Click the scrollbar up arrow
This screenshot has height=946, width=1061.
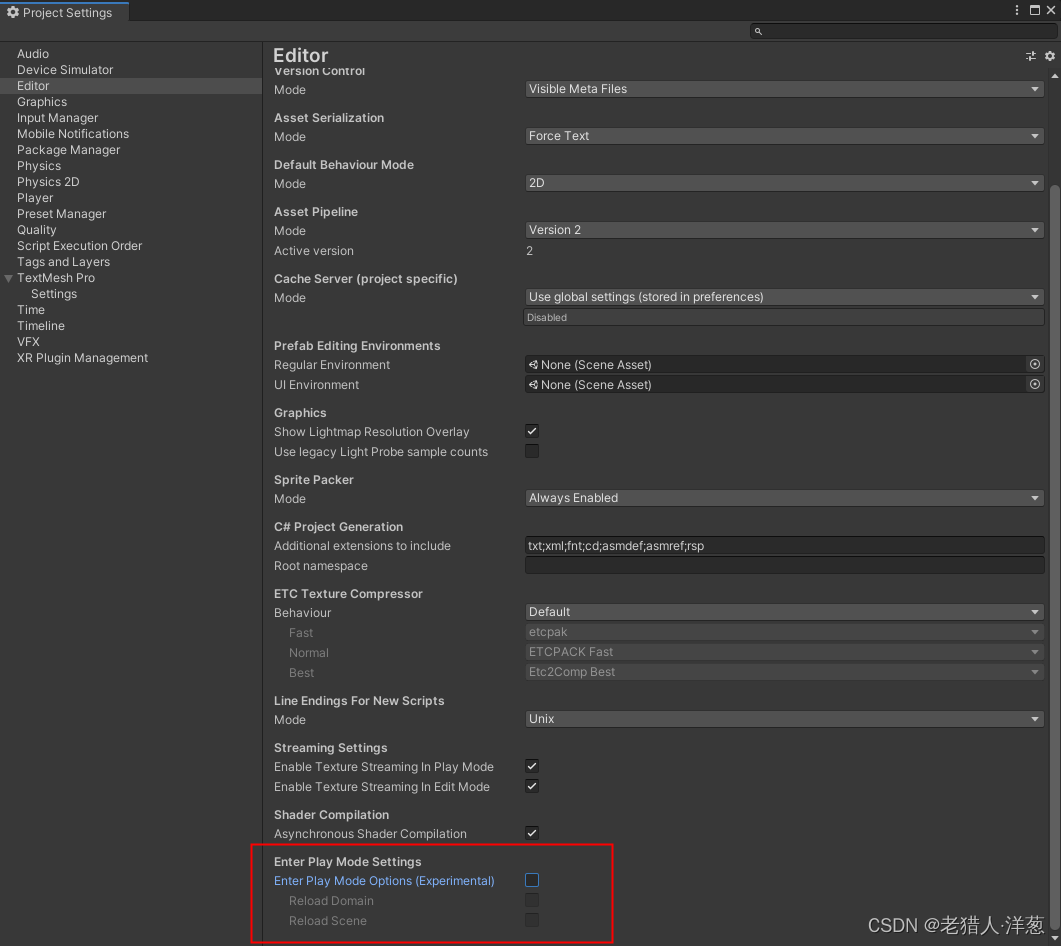point(1054,76)
